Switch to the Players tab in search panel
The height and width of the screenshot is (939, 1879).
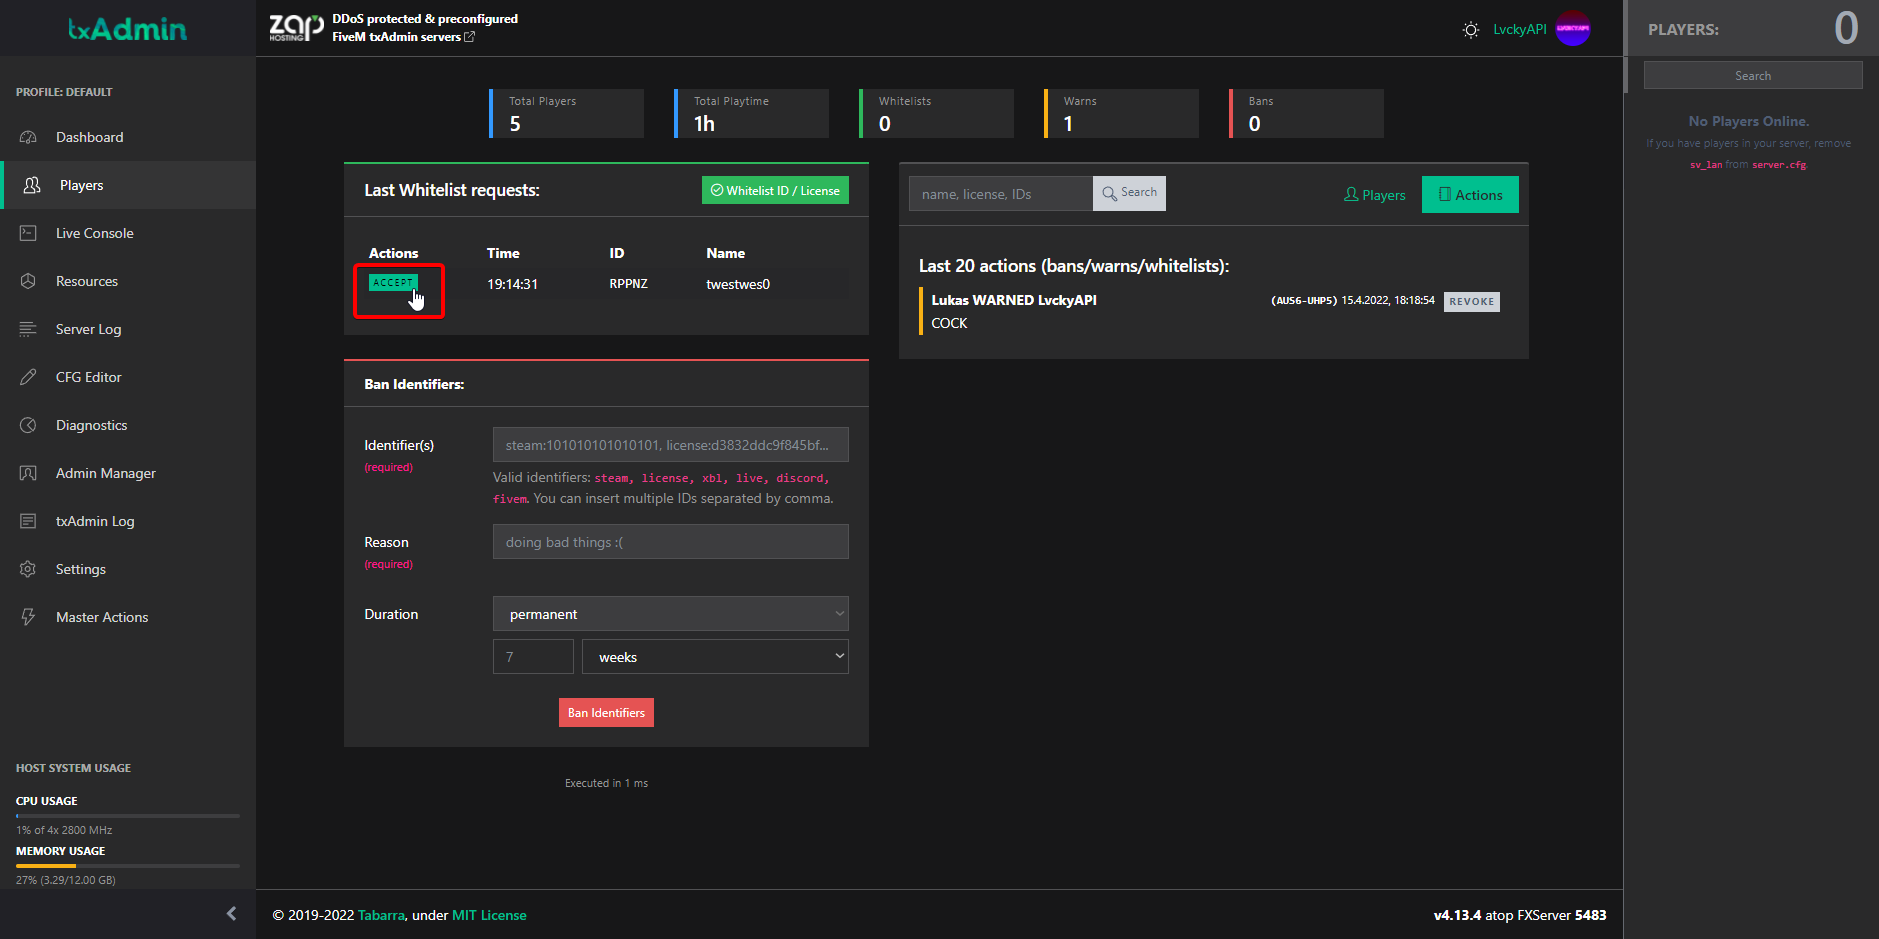[1374, 195]
